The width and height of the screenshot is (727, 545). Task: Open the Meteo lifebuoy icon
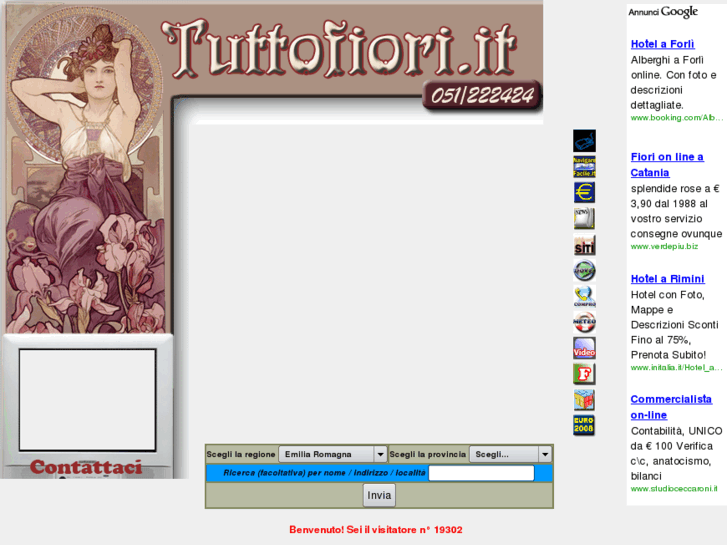click(584, 322)
